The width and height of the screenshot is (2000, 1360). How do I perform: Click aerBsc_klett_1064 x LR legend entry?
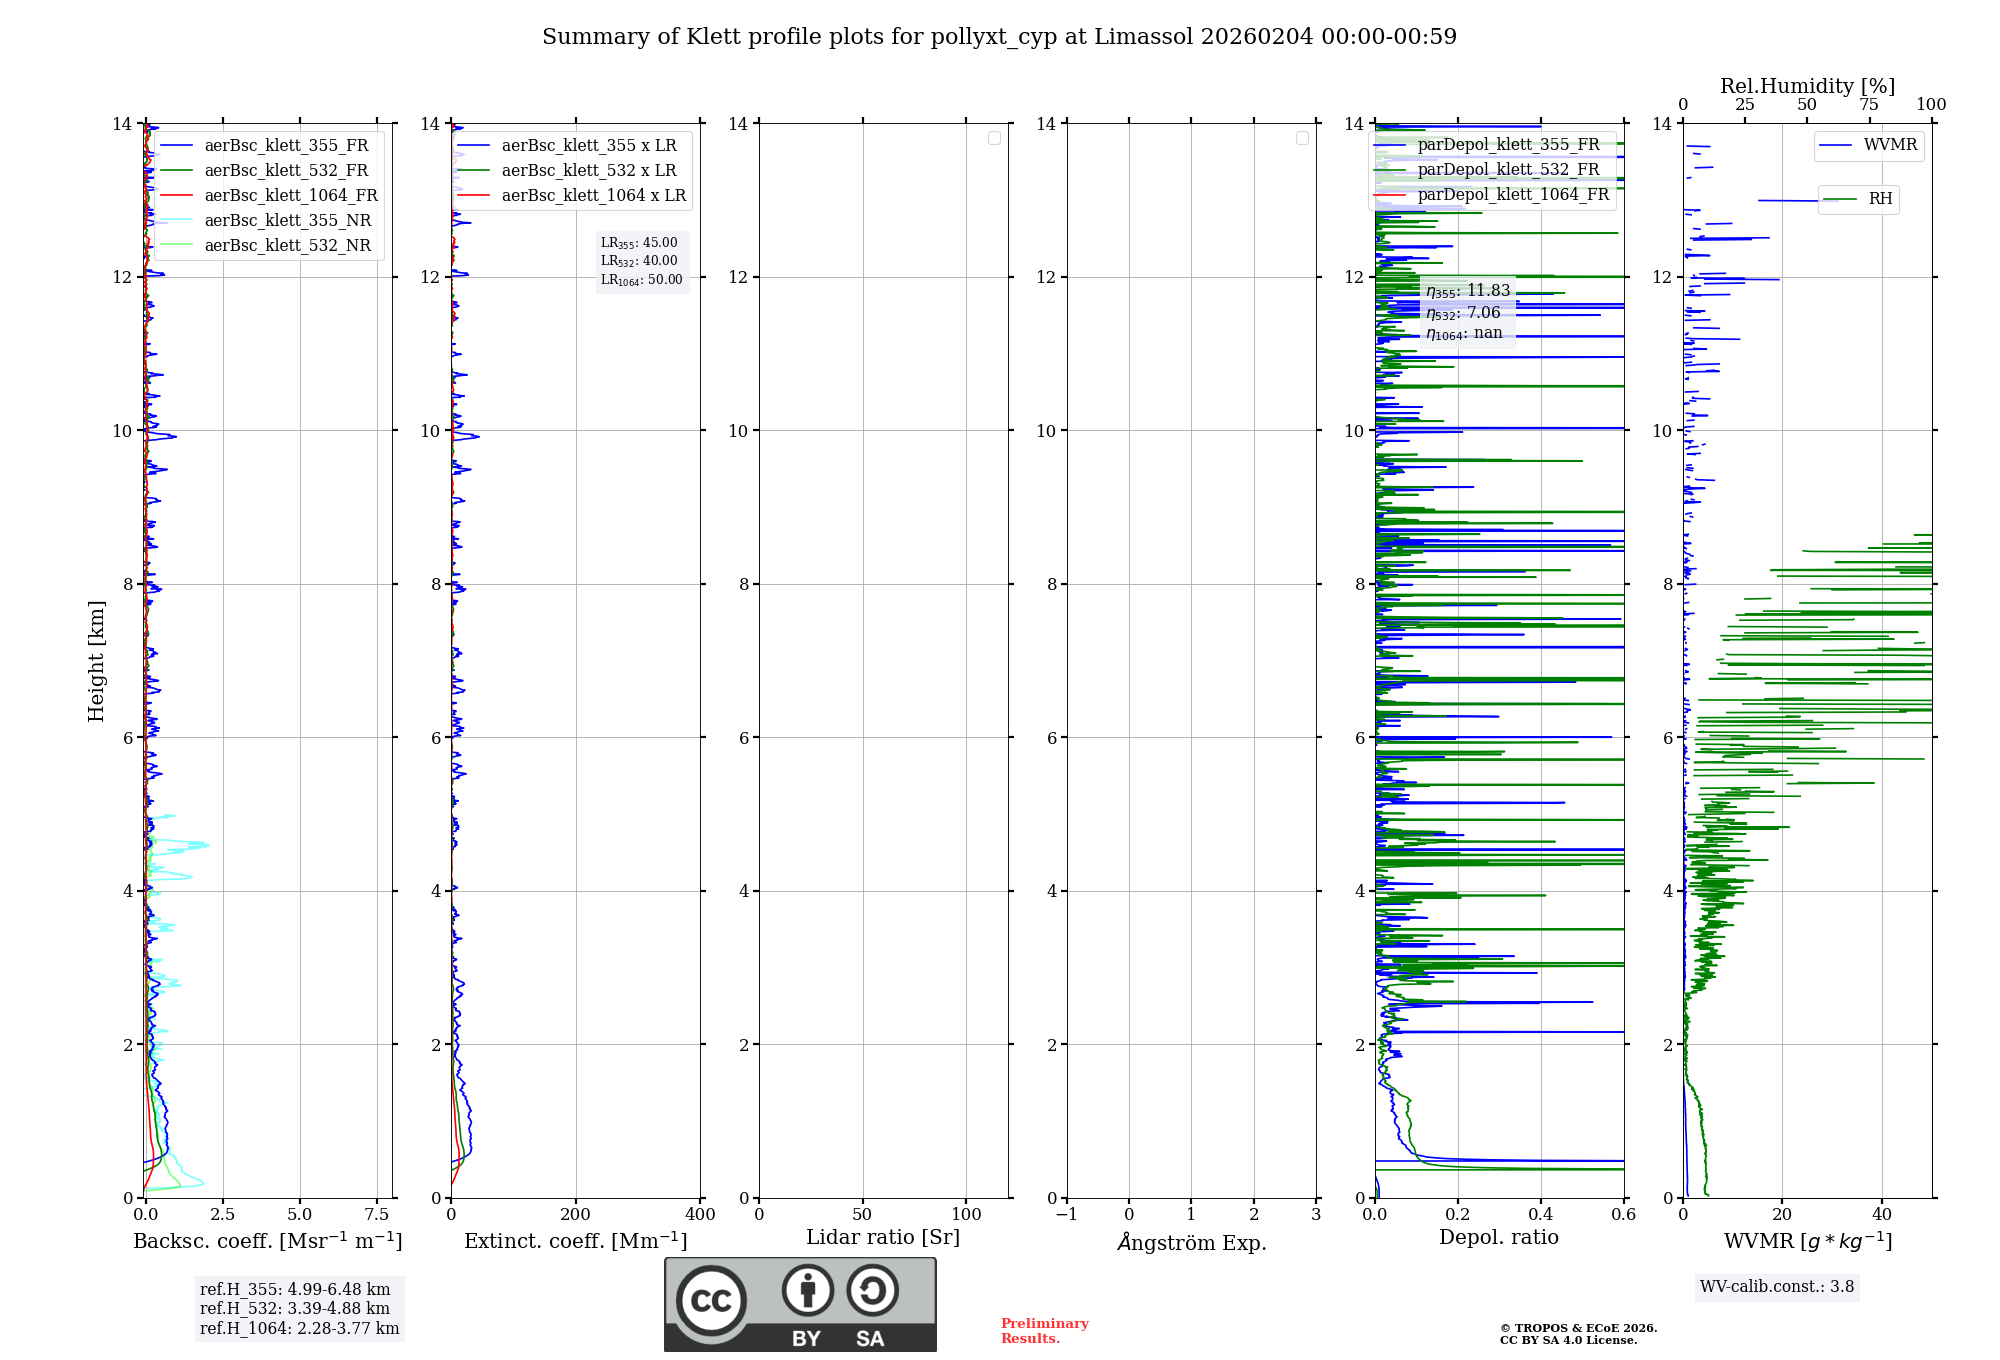(x=593, y=196)
